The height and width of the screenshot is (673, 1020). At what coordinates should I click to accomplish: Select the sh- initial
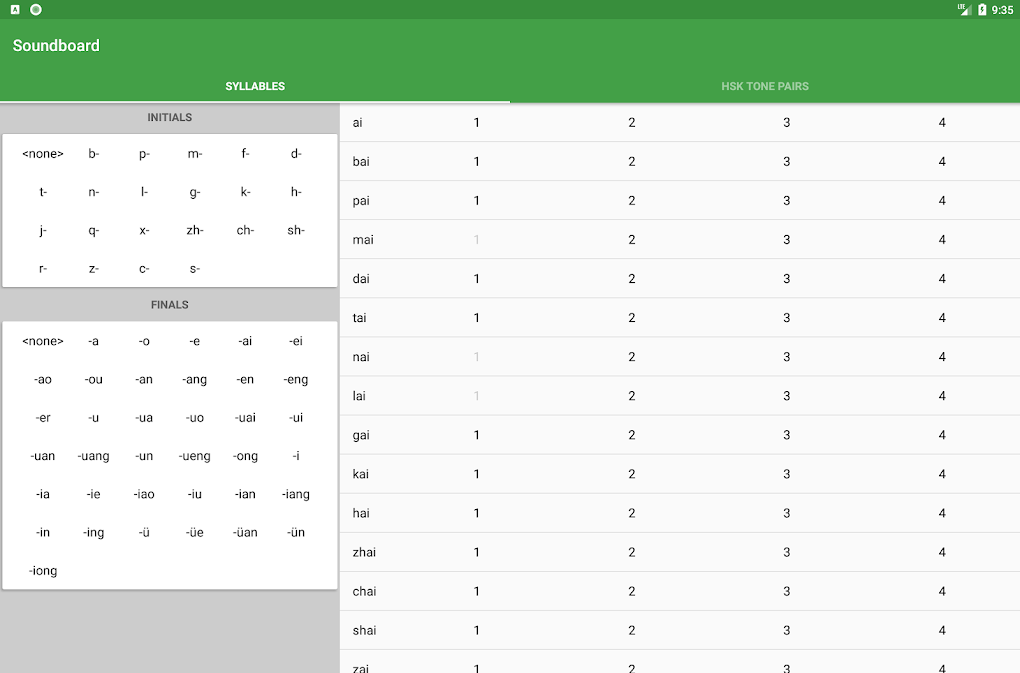(295, 230)
